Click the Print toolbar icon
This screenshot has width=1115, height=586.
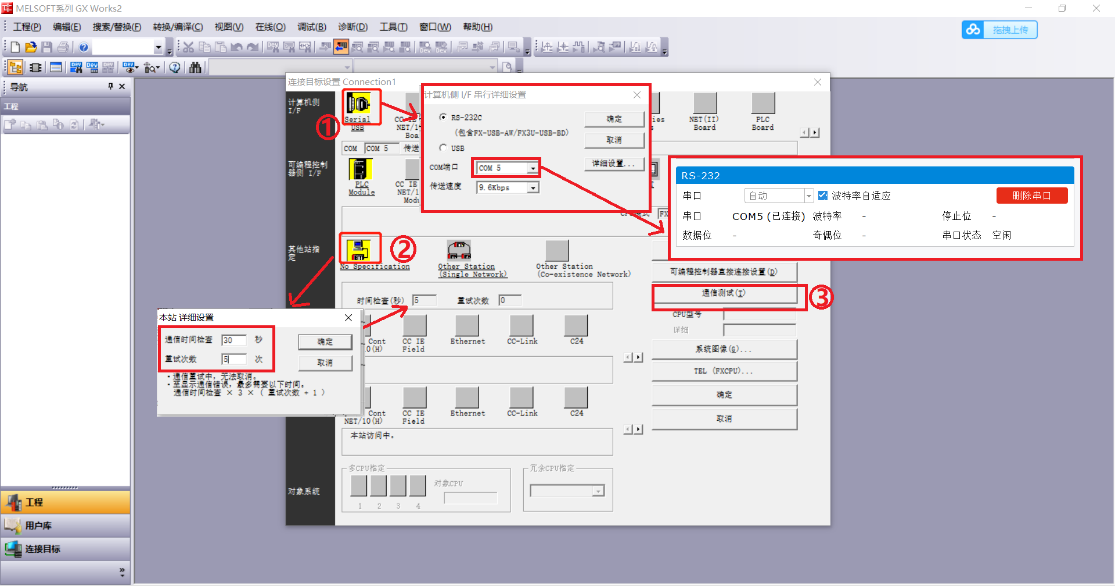tap(63, 48)
